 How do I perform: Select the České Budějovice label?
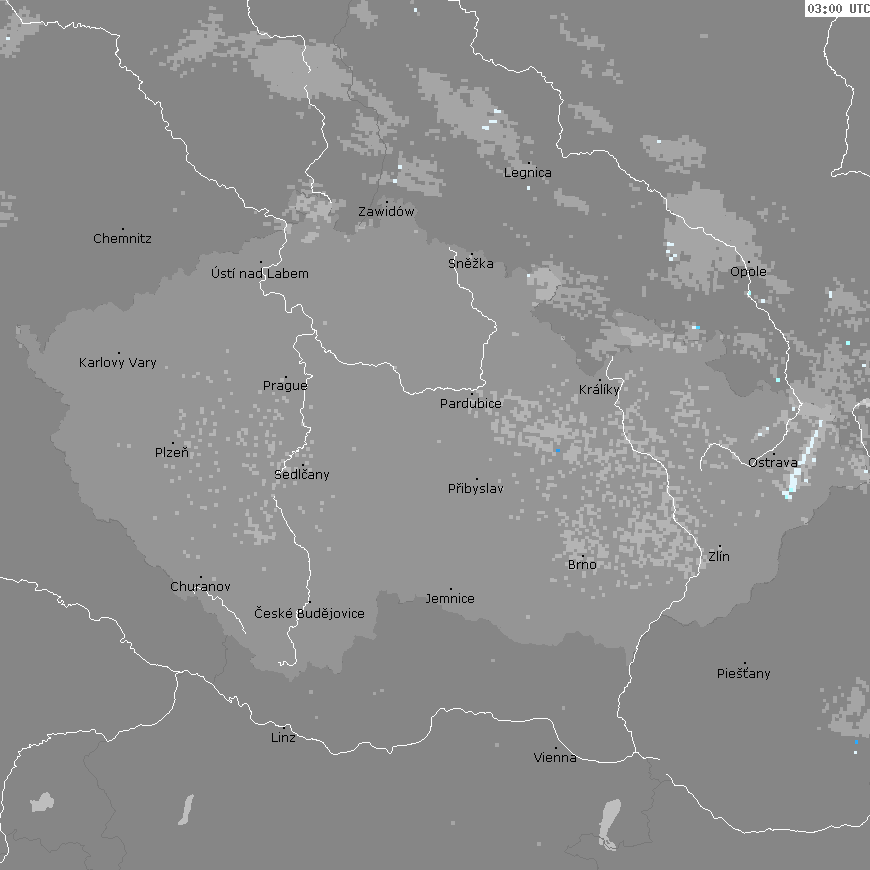click(x=309, y=613)
